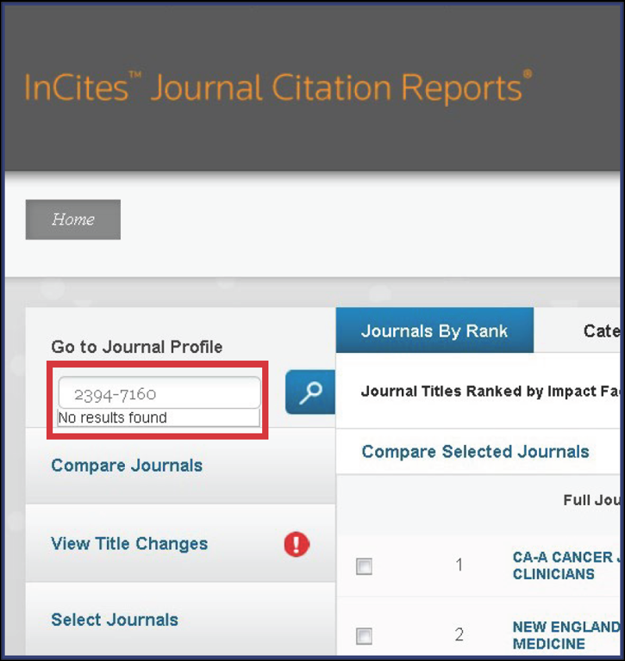
Task: Click the red exclamation alert icon
Action: coord(297,544)
